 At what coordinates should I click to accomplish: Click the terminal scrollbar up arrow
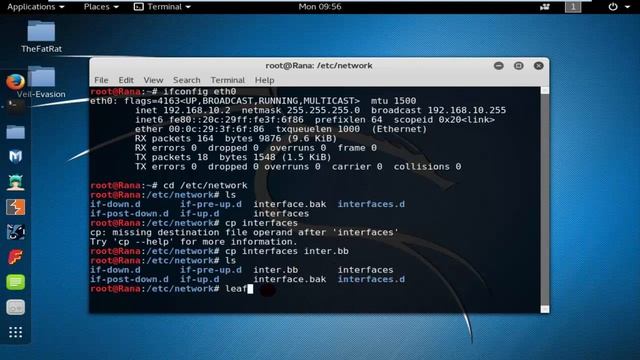(544, 90)
